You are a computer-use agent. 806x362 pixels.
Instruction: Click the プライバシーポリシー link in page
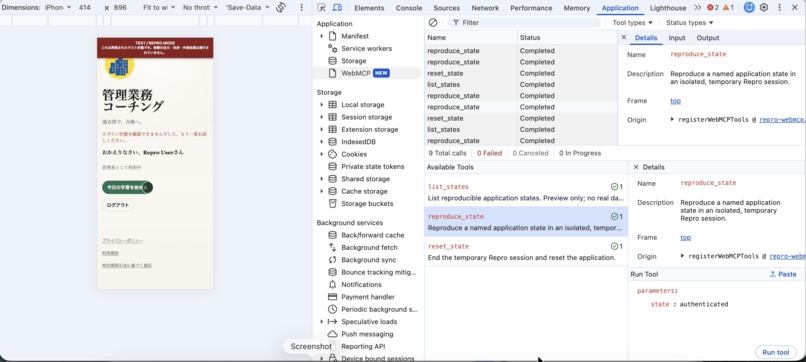(122, 241)
